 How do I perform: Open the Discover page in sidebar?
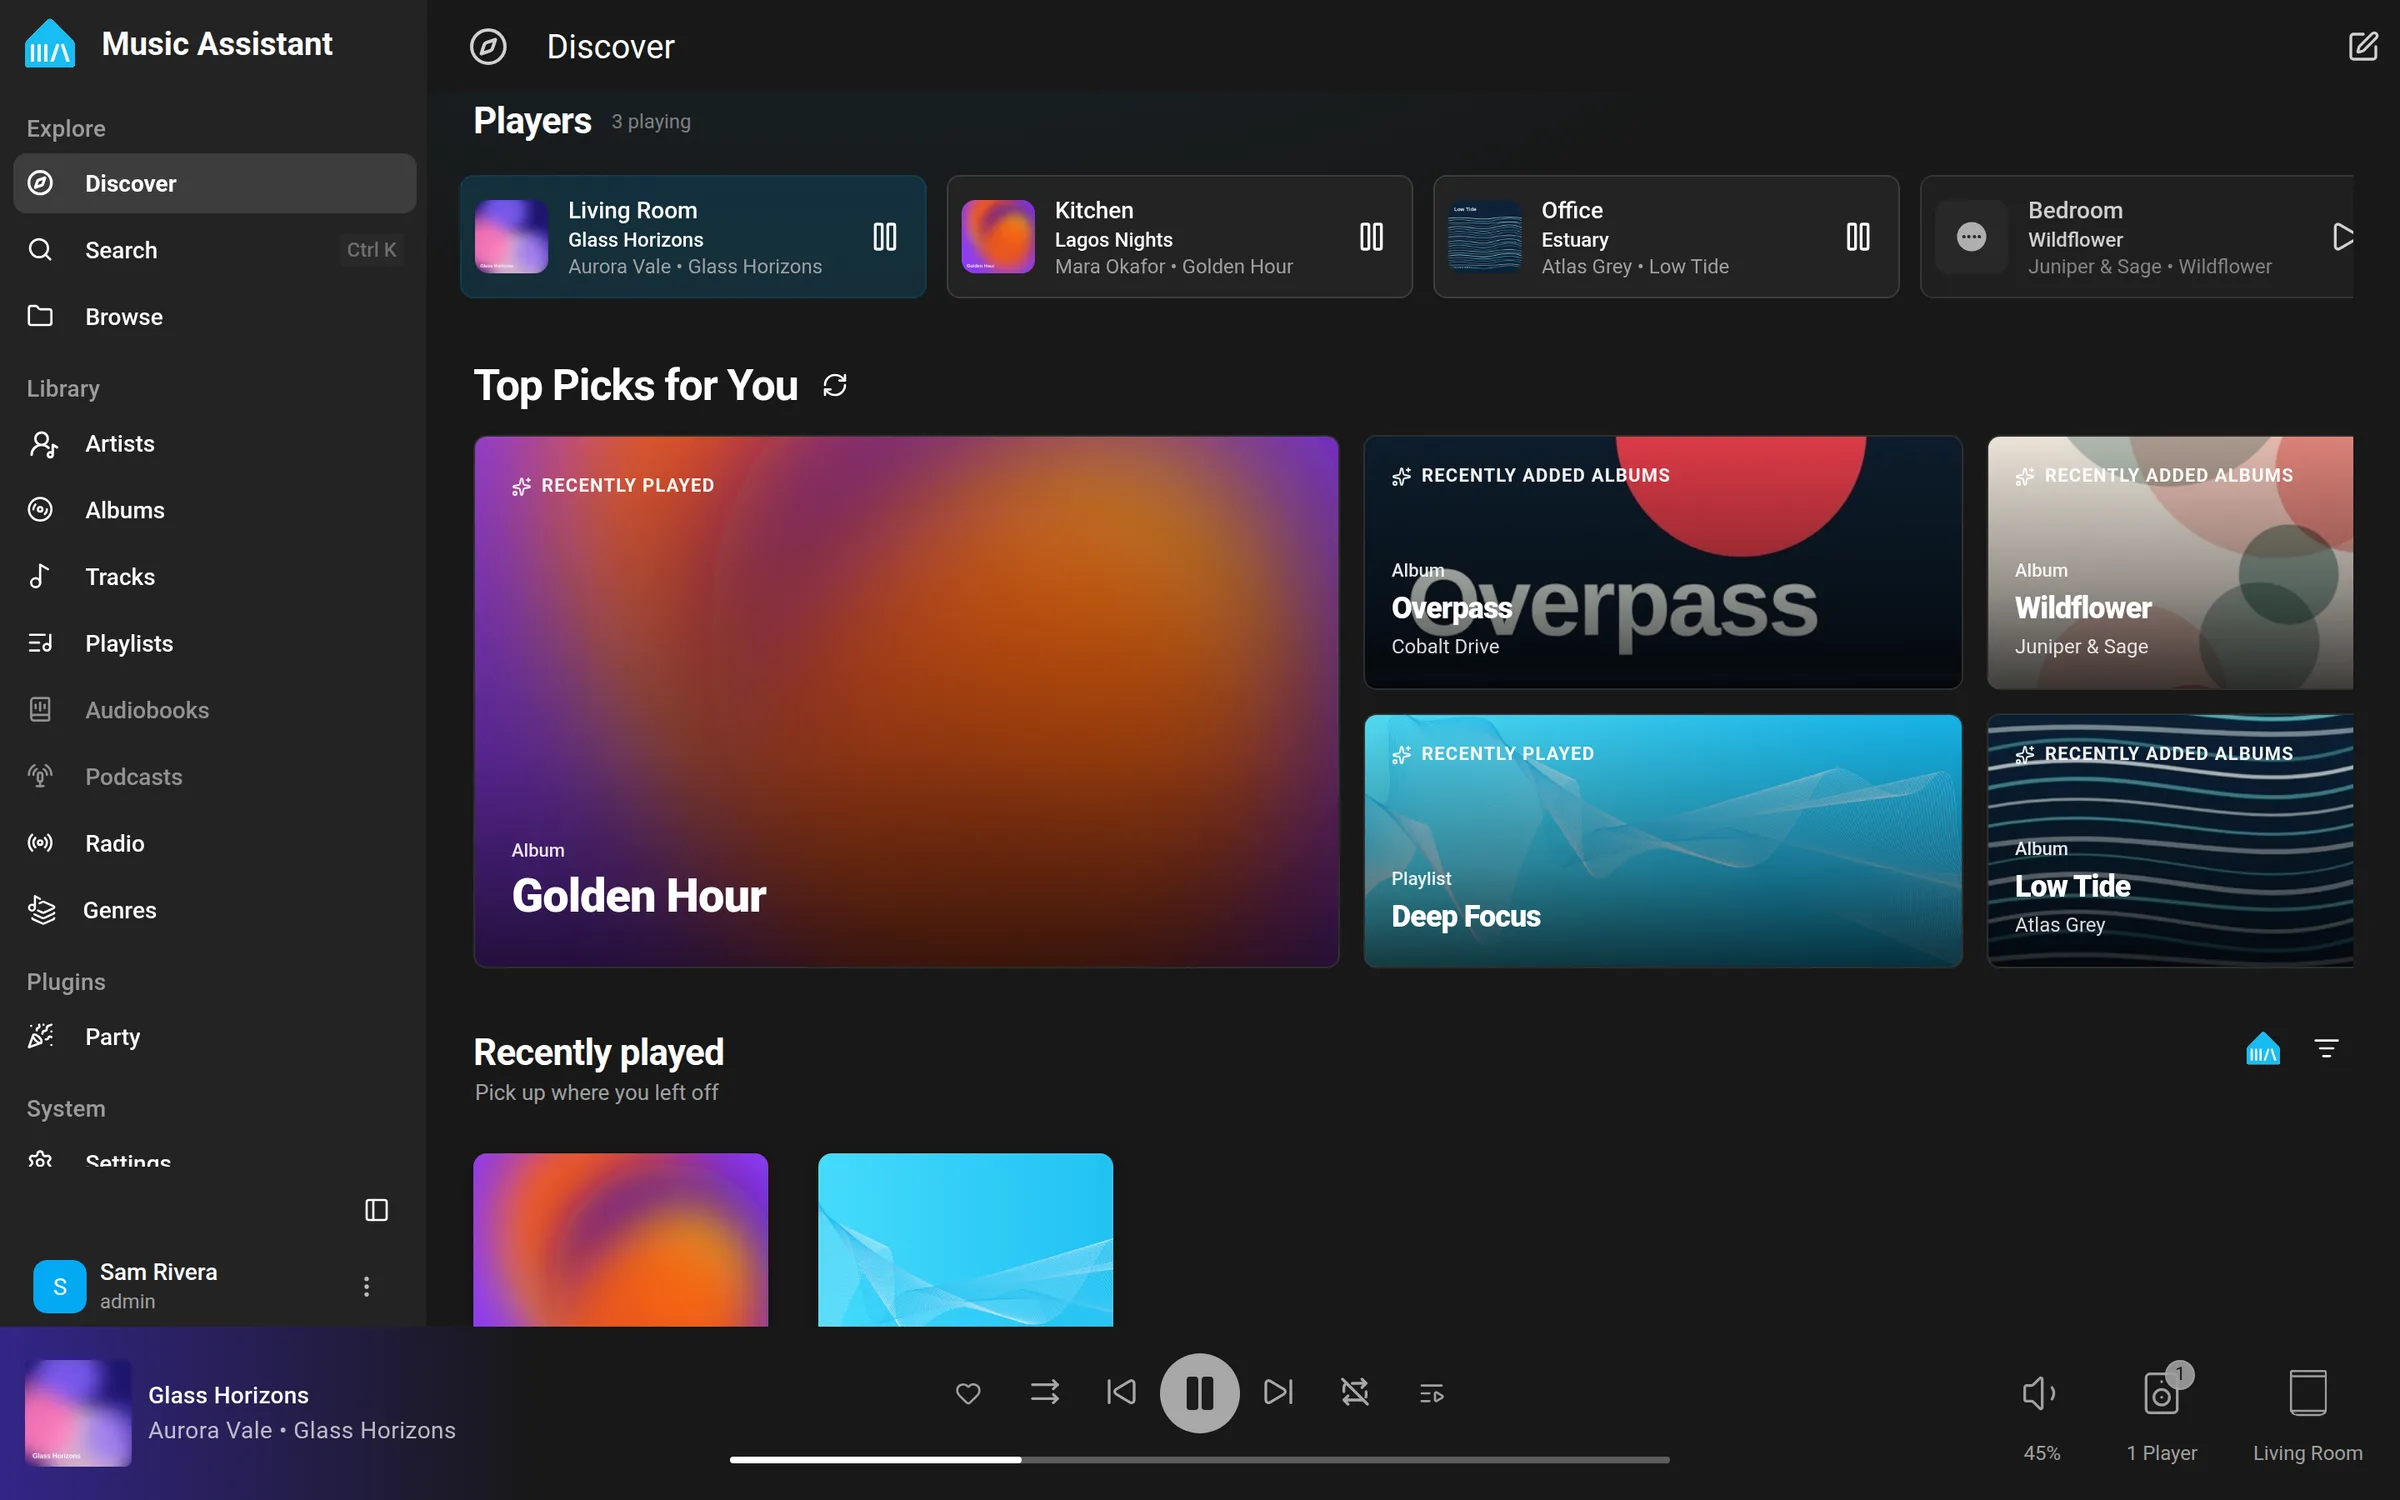(214, 183)
